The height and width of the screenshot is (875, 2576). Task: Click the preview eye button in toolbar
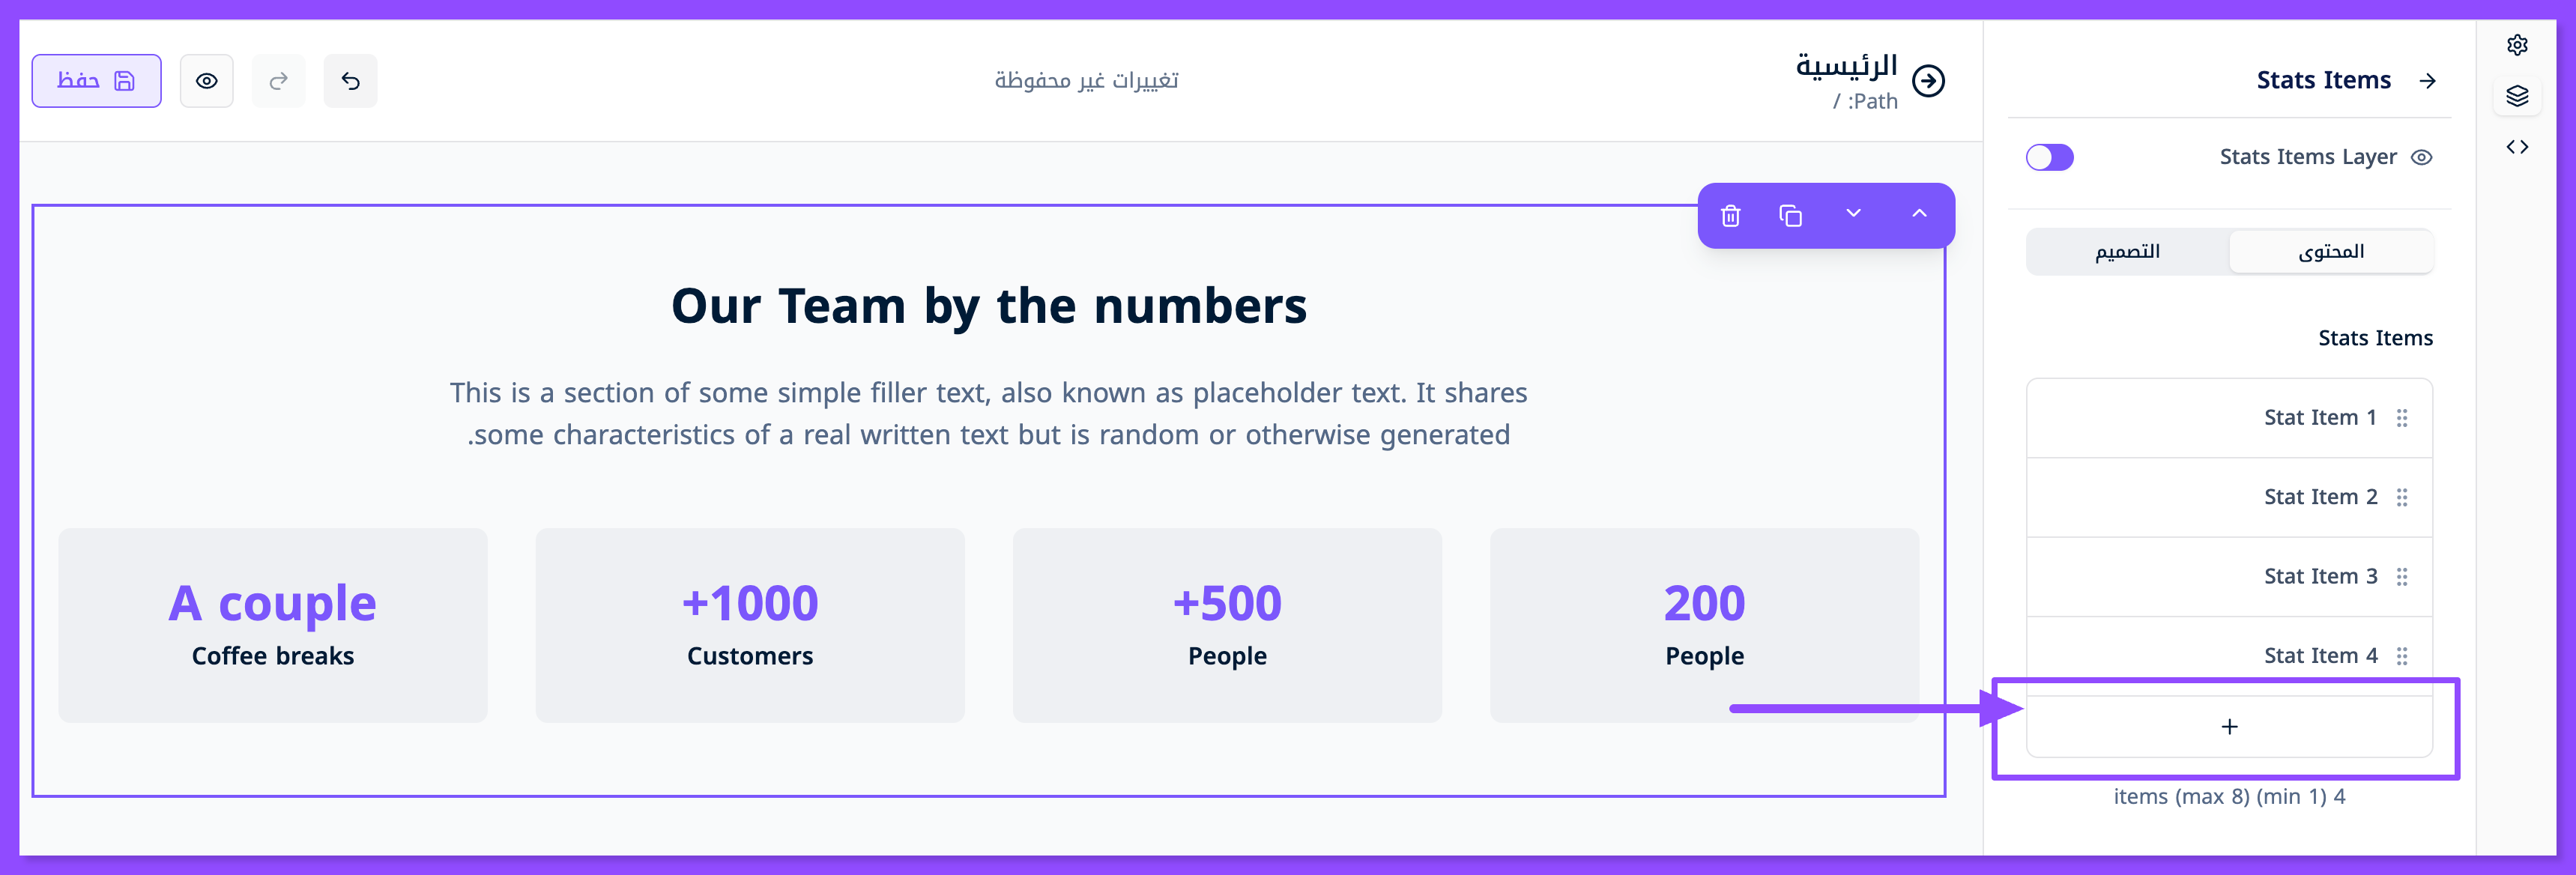click(206, 81)
